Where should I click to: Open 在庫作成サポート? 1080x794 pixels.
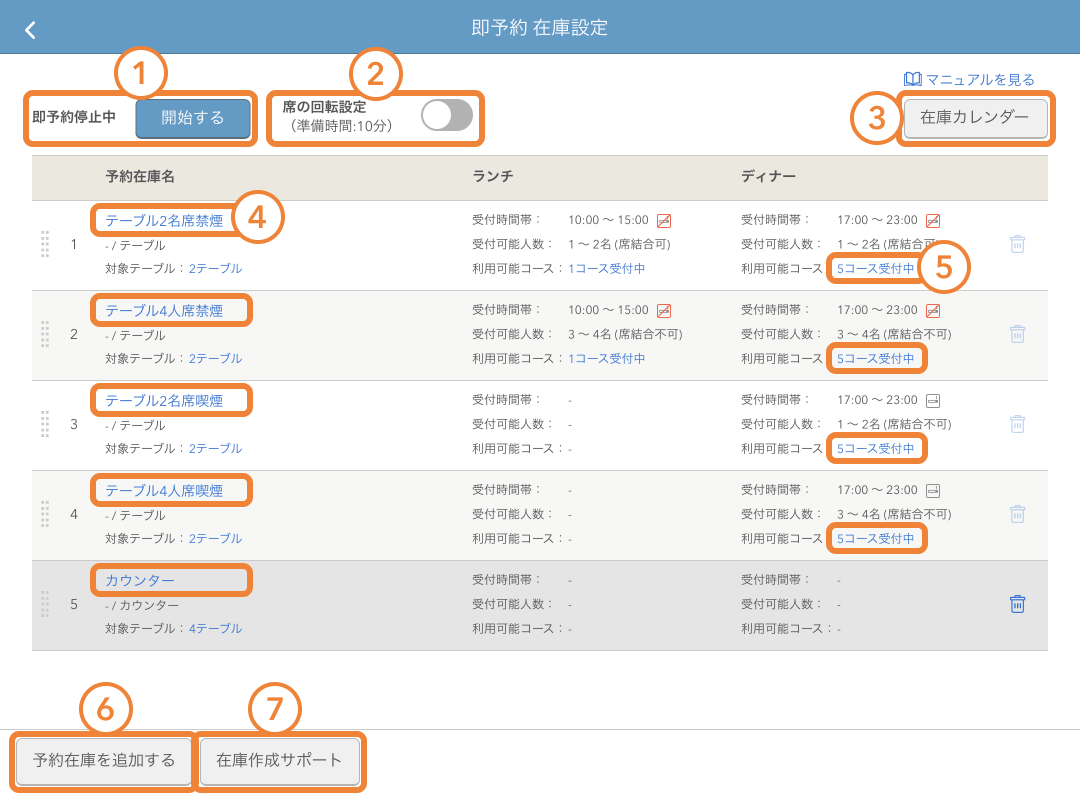click(279, 761)
